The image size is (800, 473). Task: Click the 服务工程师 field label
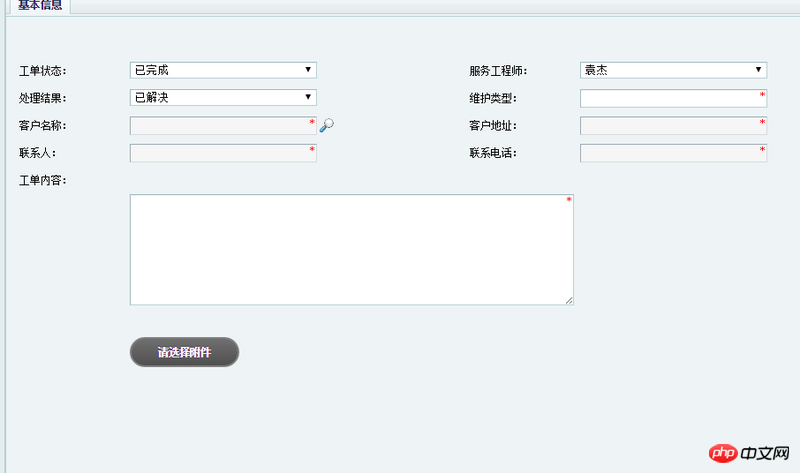click(x=498, y=71)
